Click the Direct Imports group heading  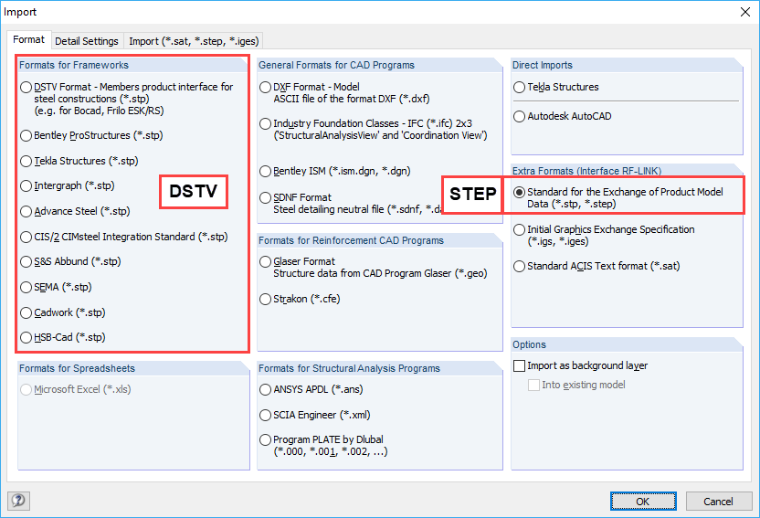click(x=542, y=65)
